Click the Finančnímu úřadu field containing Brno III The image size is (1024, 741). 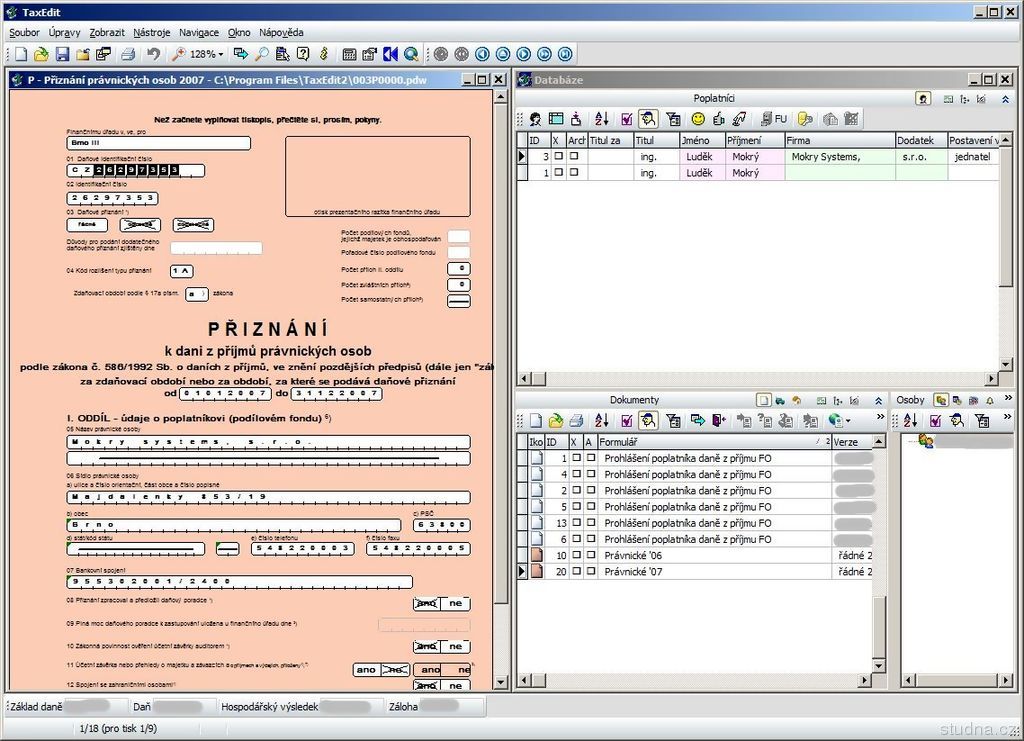(x=157, y=143)
